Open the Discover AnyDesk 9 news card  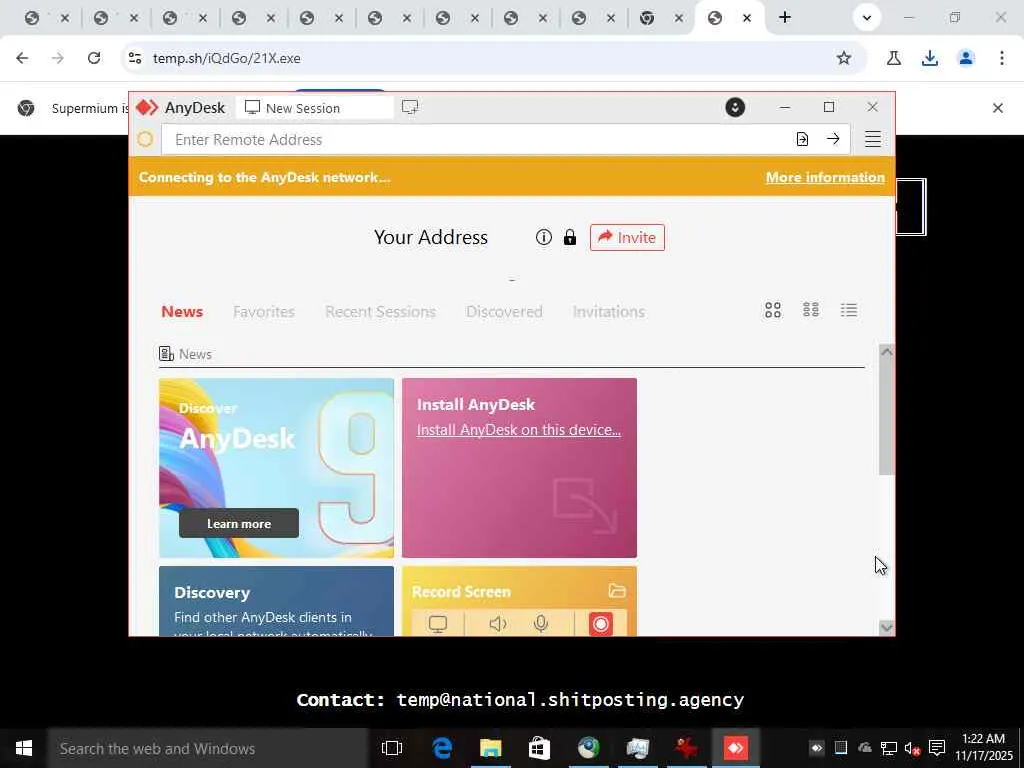pos(276,468)
